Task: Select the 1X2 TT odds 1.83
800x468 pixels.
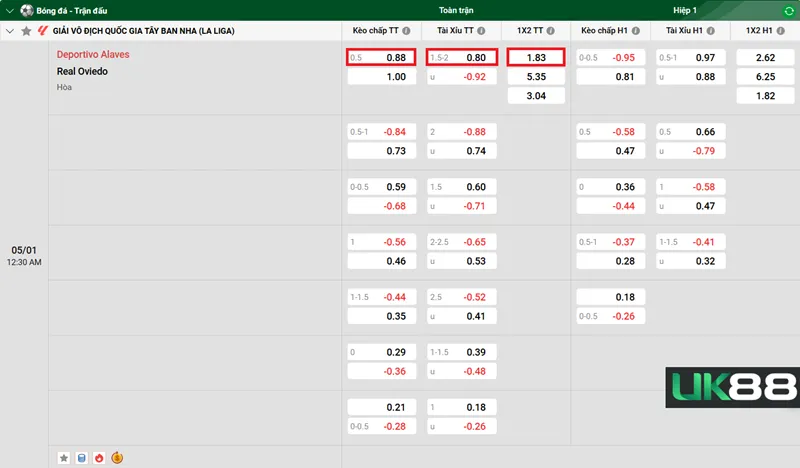Action: [535, 58]
